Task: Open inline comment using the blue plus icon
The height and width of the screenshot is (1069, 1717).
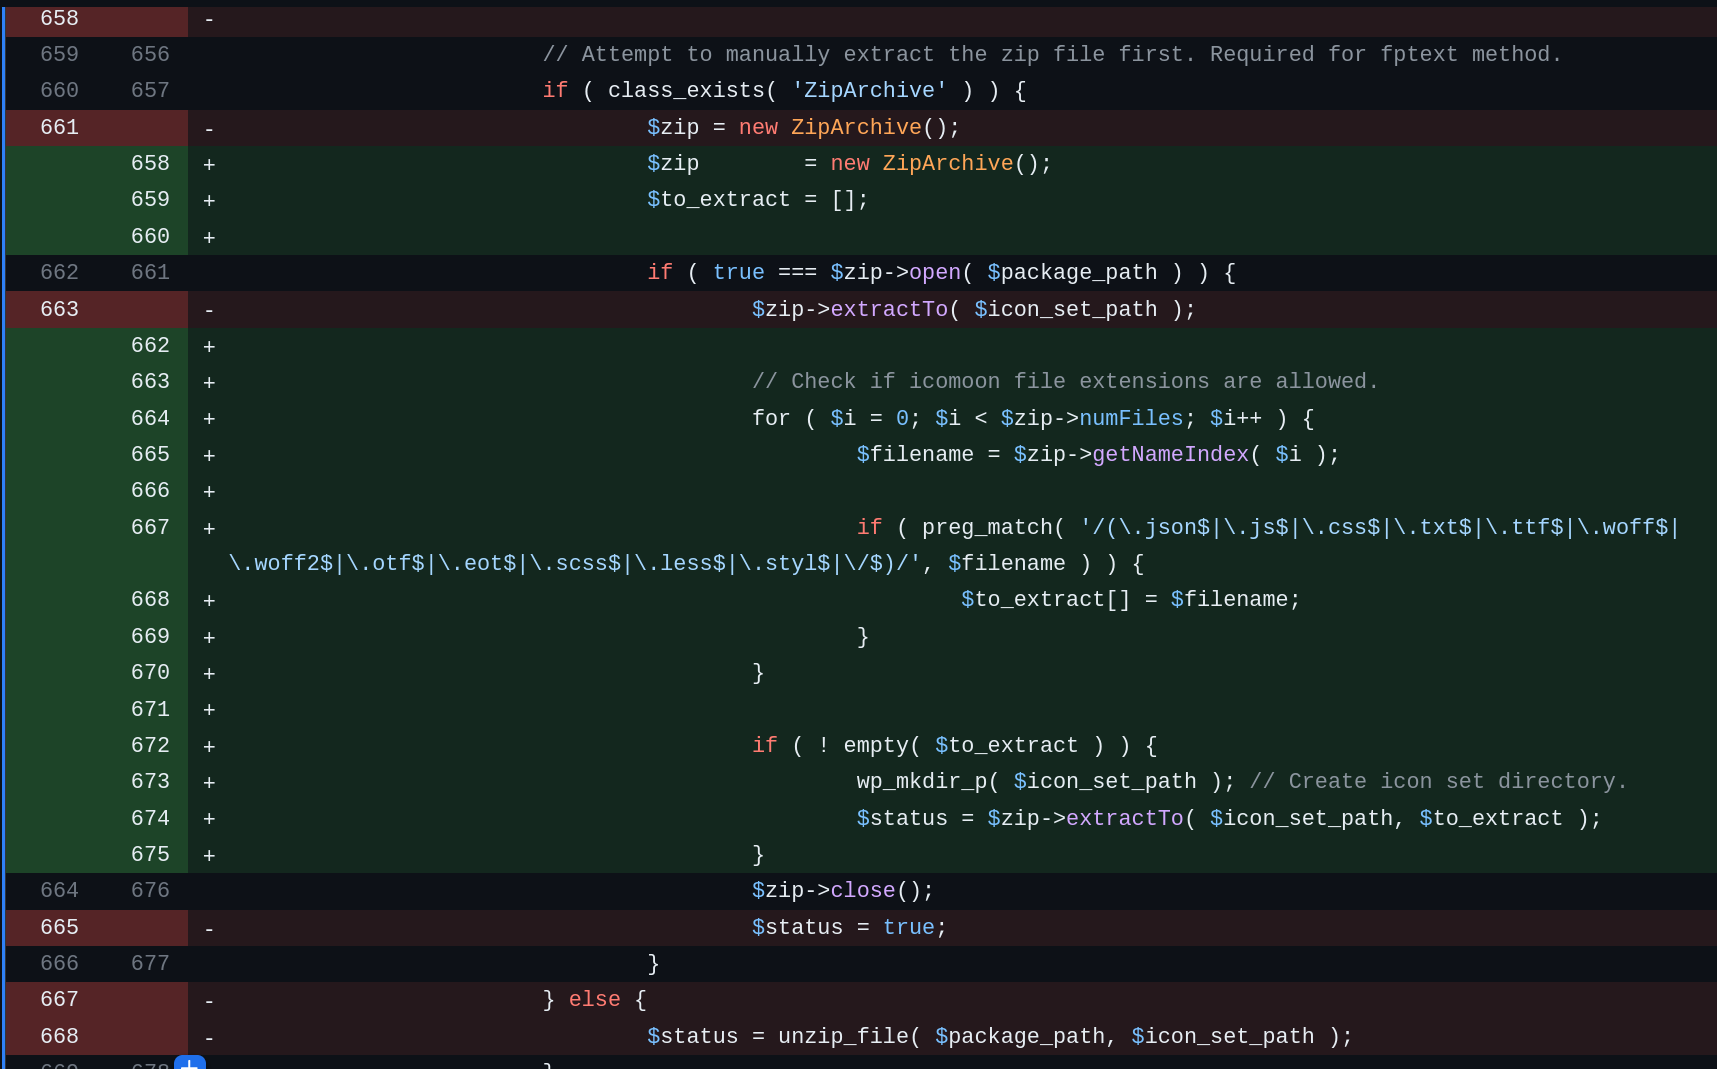Action: pos(189,1063)
